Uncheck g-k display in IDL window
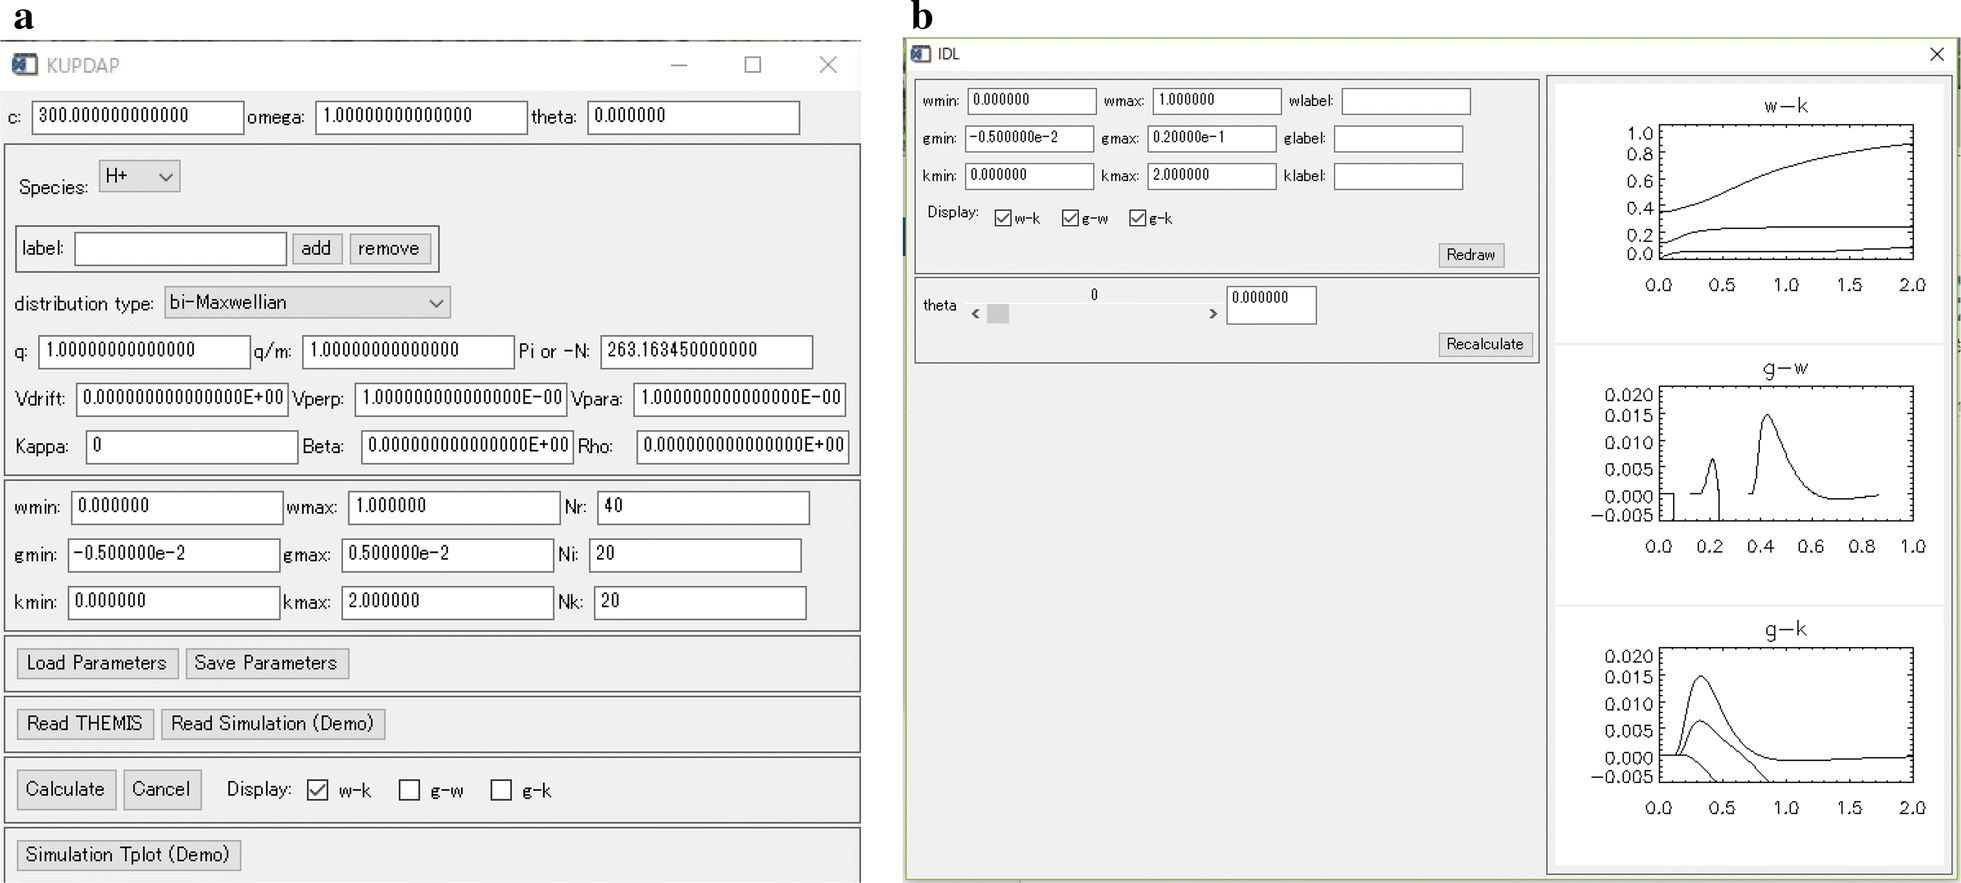The width and height of the screenshot is (1961, 883). click(x=1137, y=218)
